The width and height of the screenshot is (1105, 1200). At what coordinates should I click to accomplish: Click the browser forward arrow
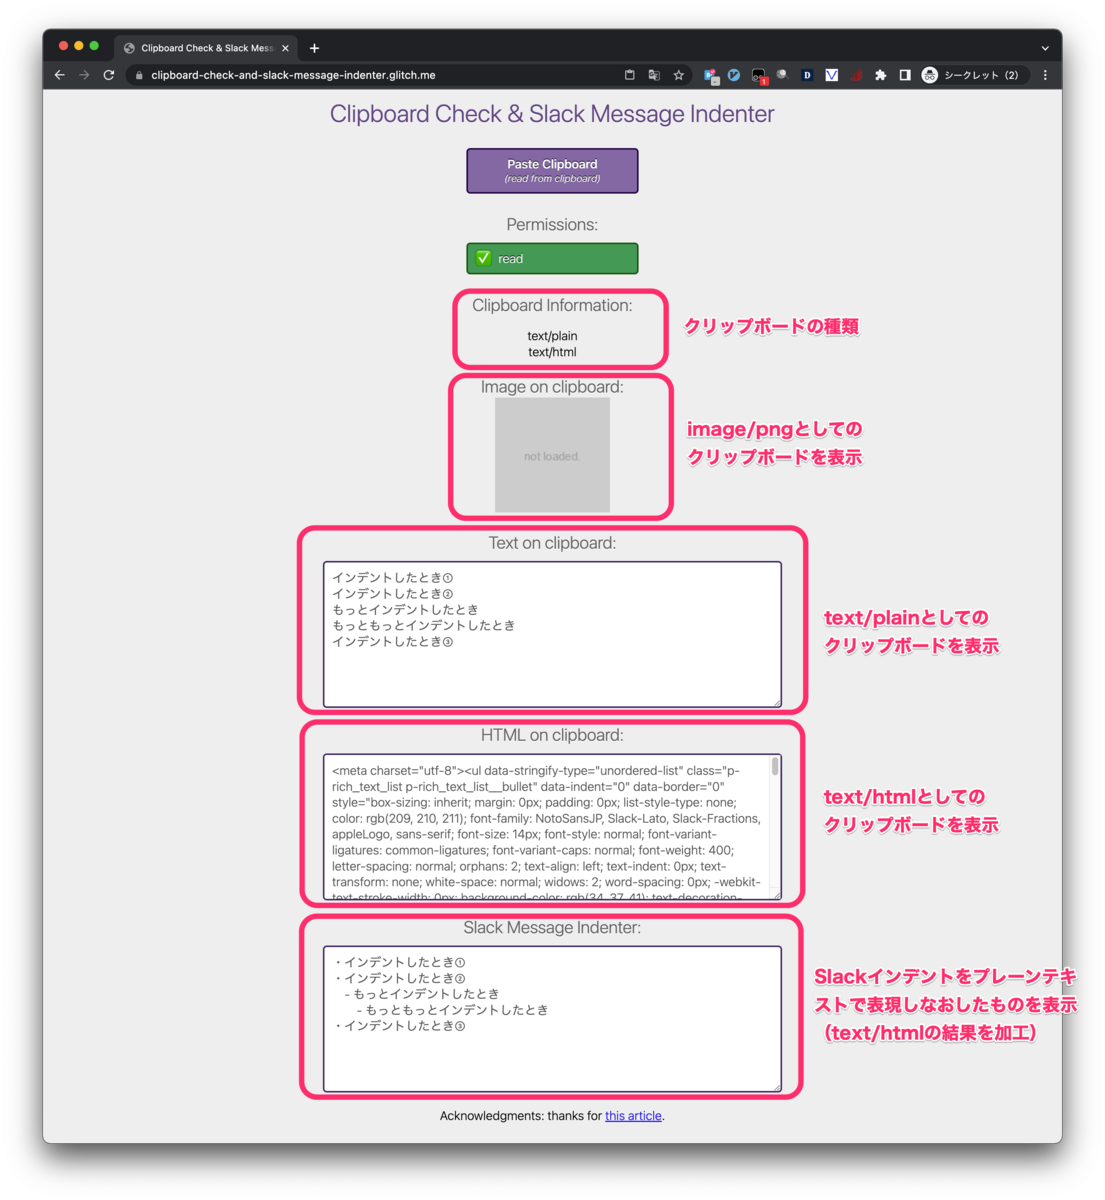click(84, 75)
